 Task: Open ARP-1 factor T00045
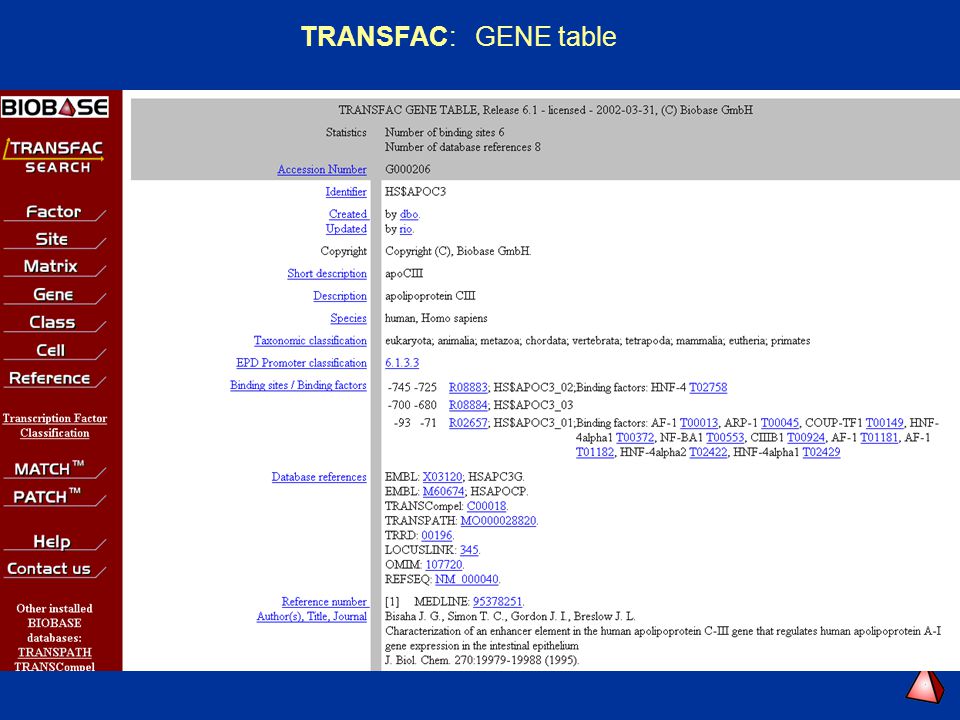780,423
